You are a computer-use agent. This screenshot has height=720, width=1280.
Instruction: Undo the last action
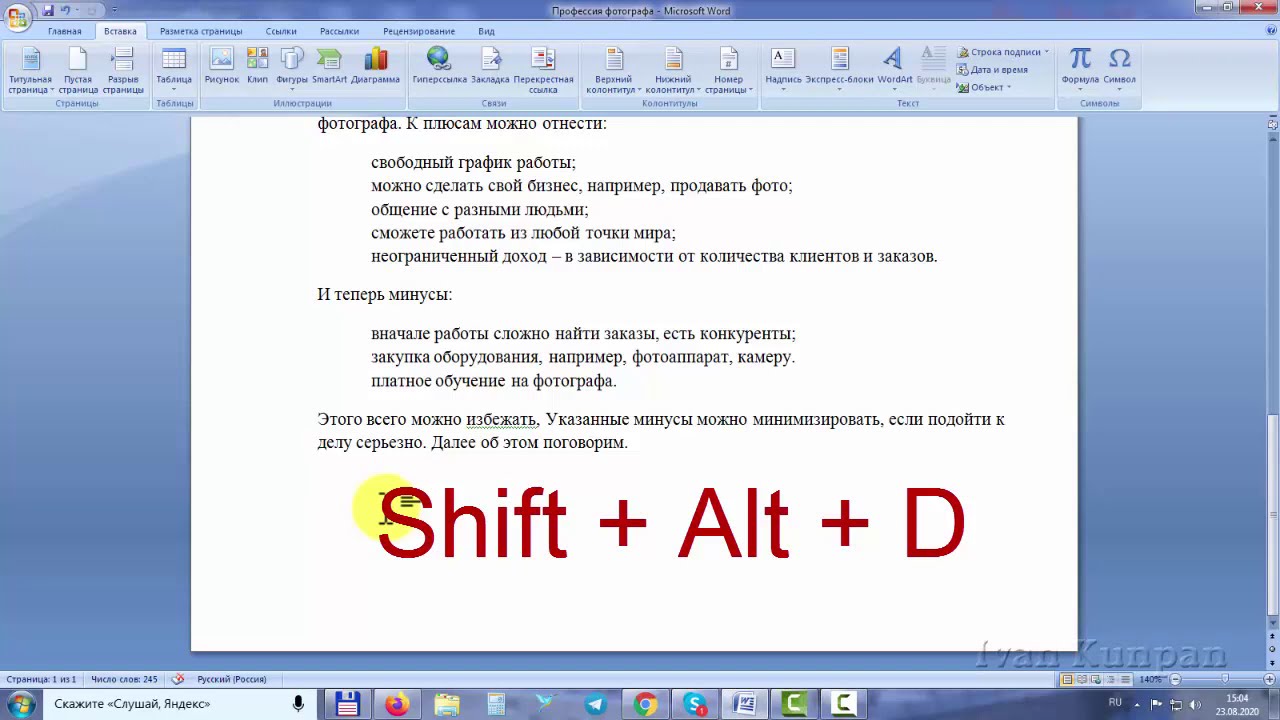click(x=66, y=10)
